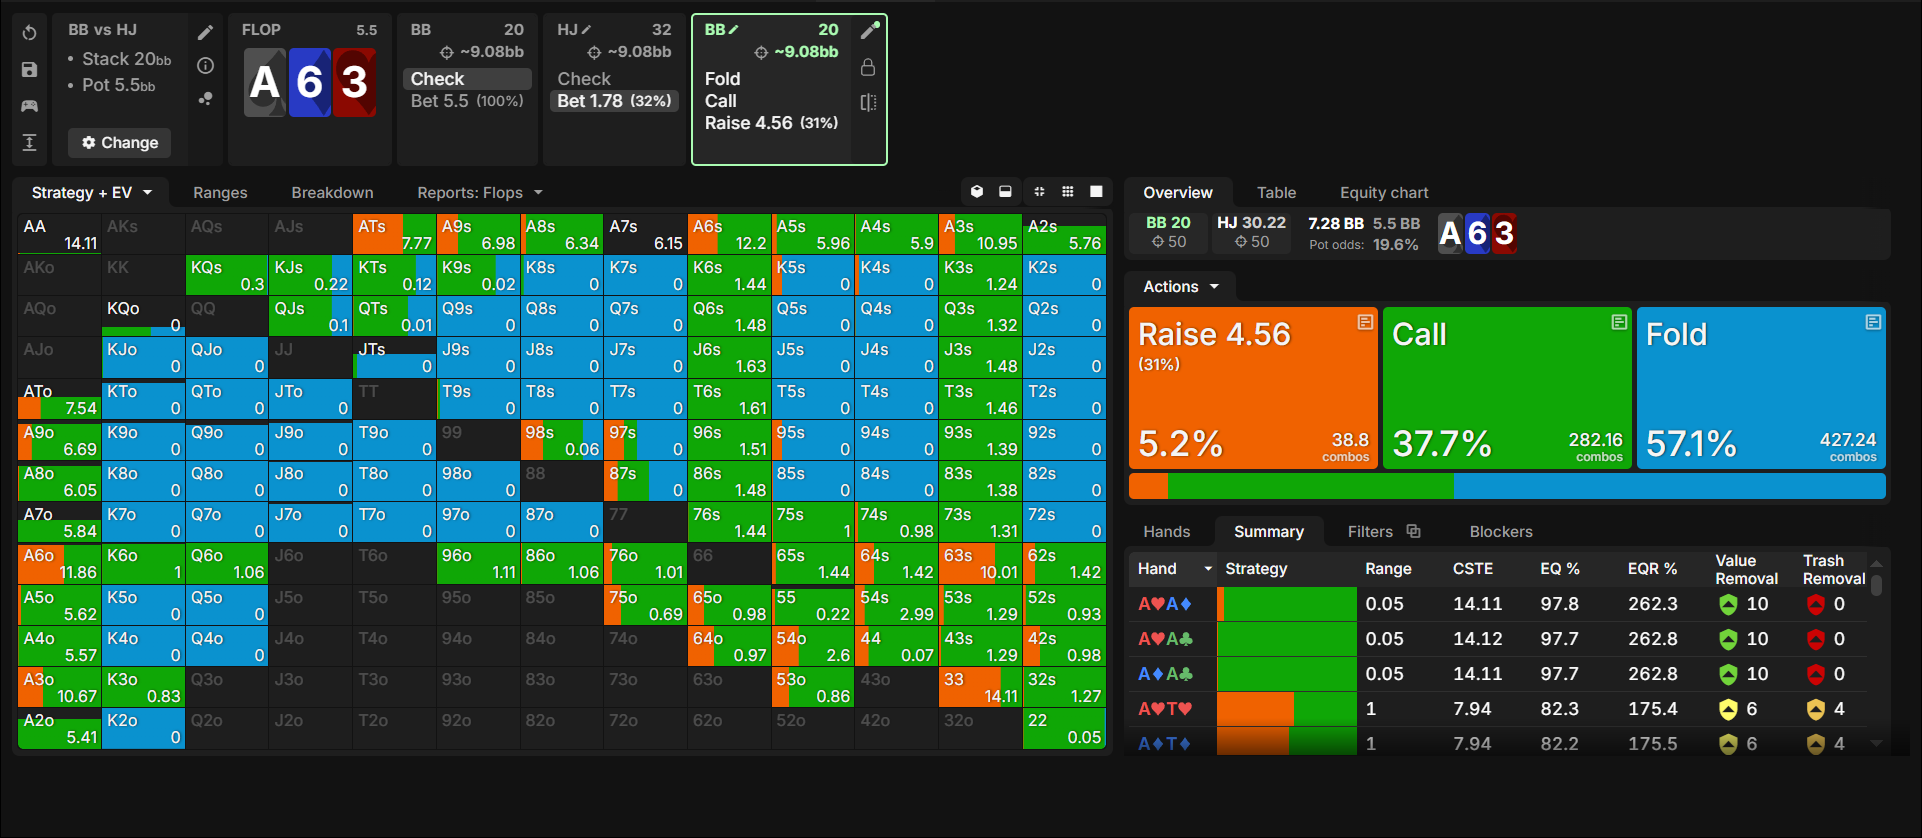Switch to the Breakdown tab
1922x838 pixels.
(x=332, y=192)
